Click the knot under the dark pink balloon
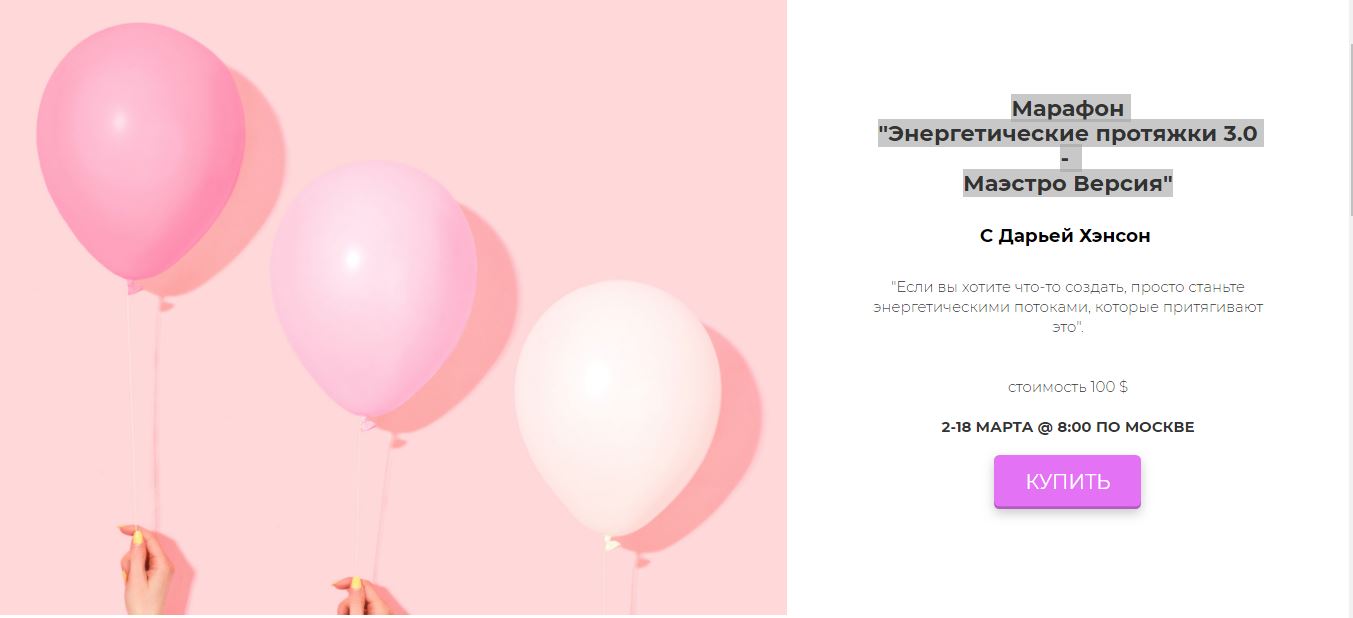This screenshot has height=618, width=1353. click(134, 288)
